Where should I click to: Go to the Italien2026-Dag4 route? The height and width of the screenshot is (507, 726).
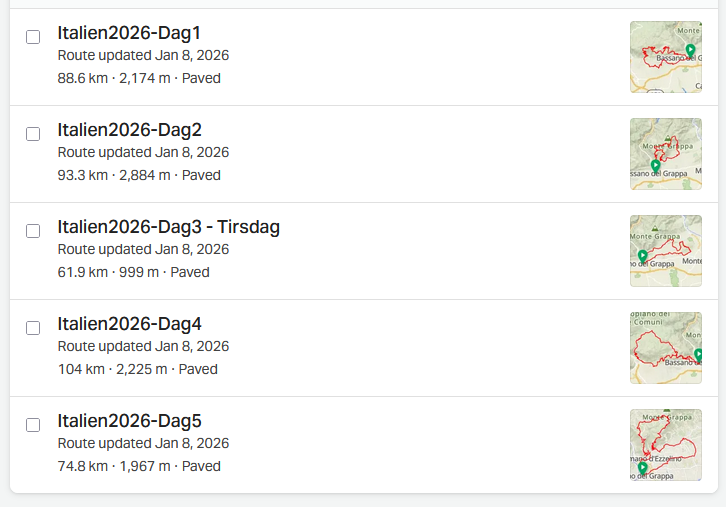(129, 324)
